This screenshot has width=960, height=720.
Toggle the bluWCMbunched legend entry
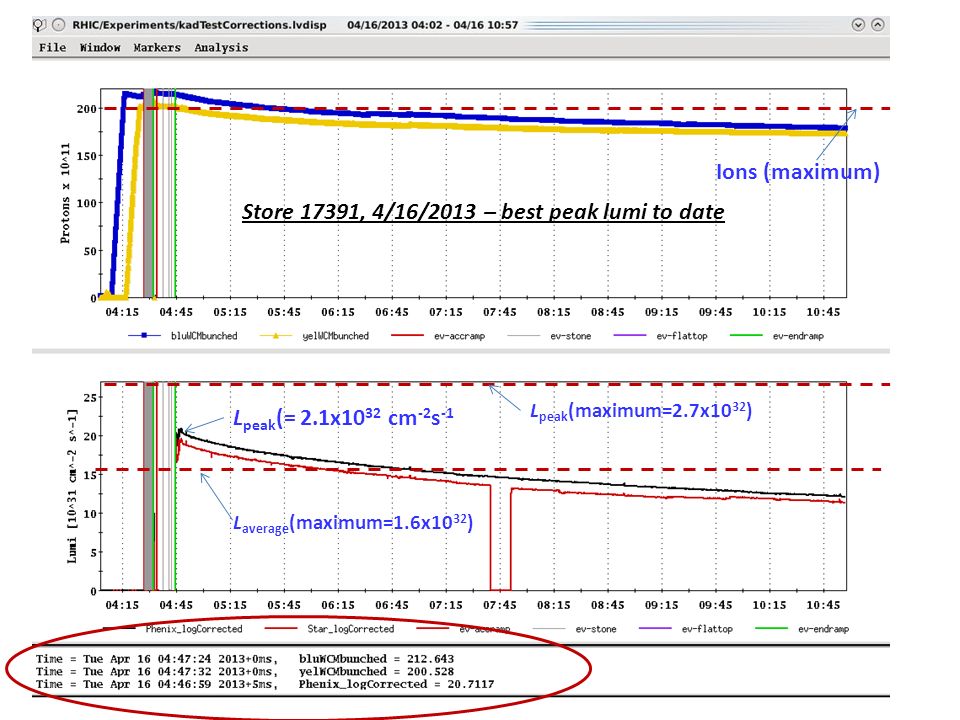182,336
